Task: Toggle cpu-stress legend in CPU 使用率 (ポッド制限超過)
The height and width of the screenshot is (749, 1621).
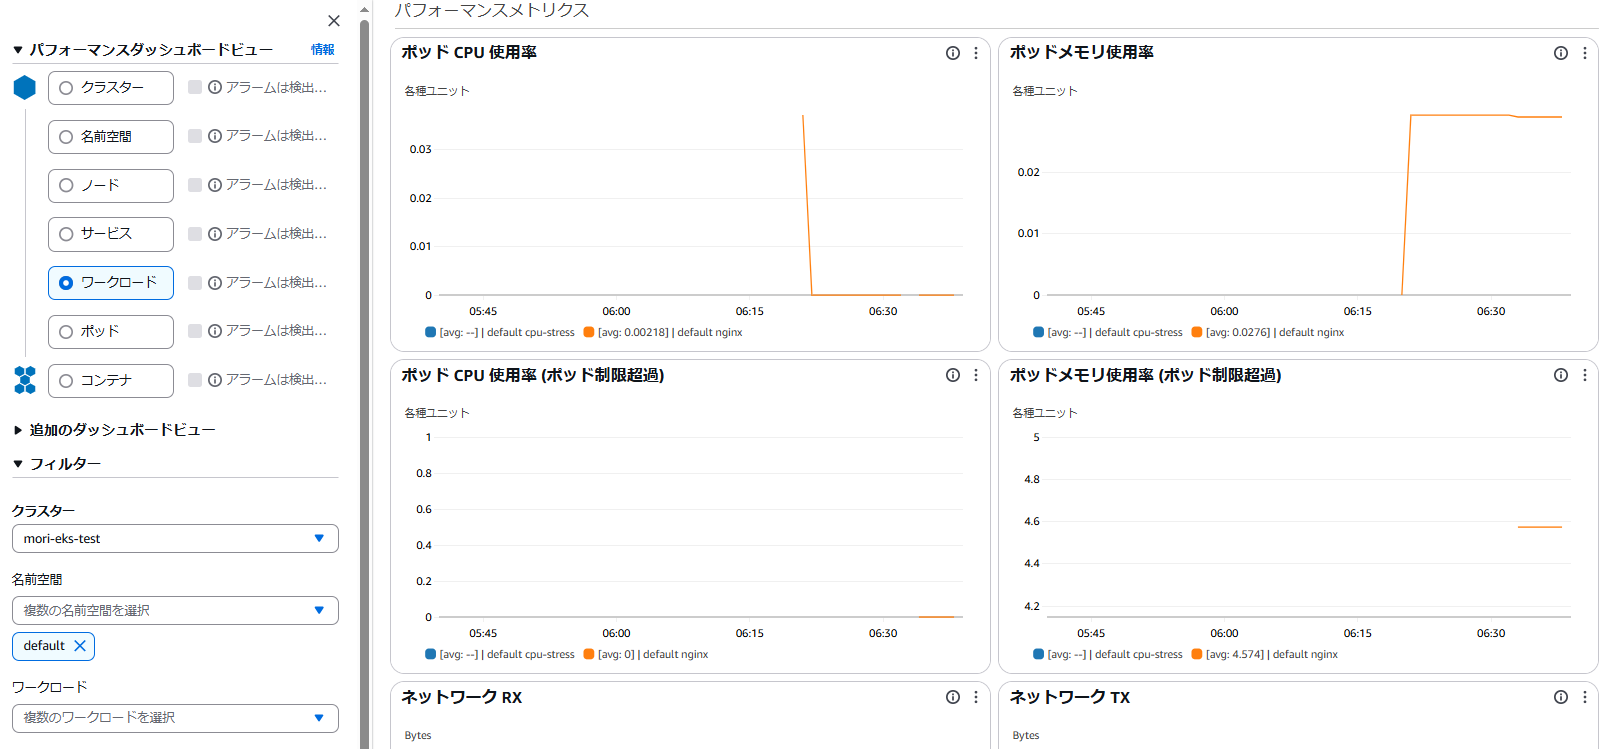Action: pyautogui.click(x=500, y=654)
